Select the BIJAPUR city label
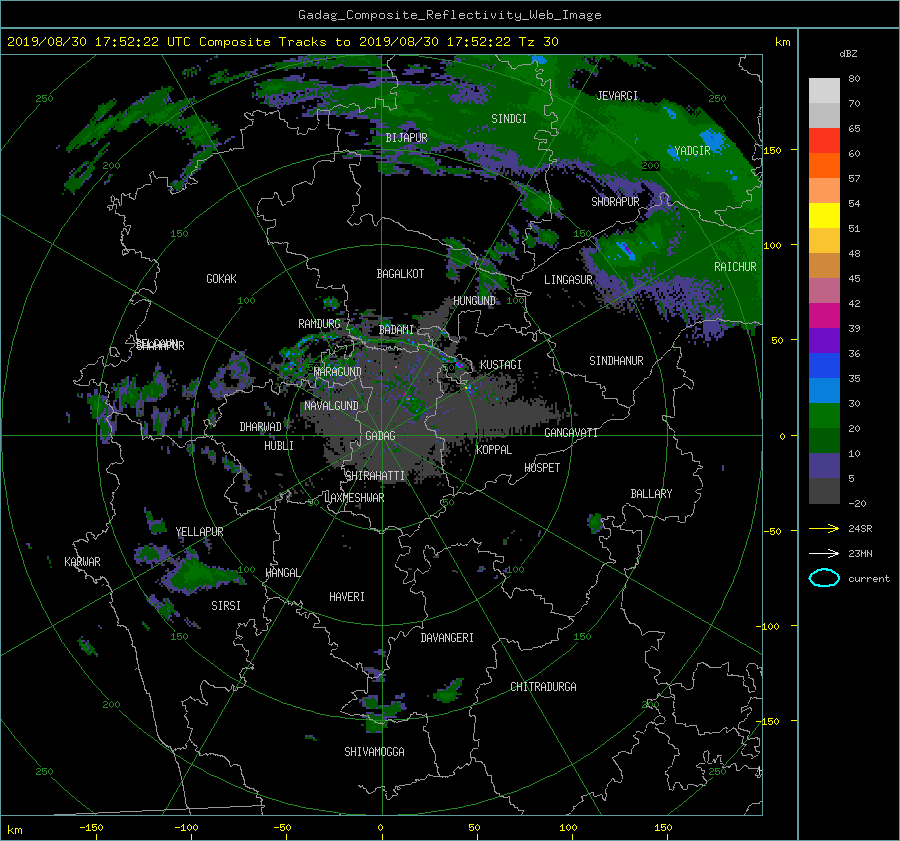 (x=406, y=138)
